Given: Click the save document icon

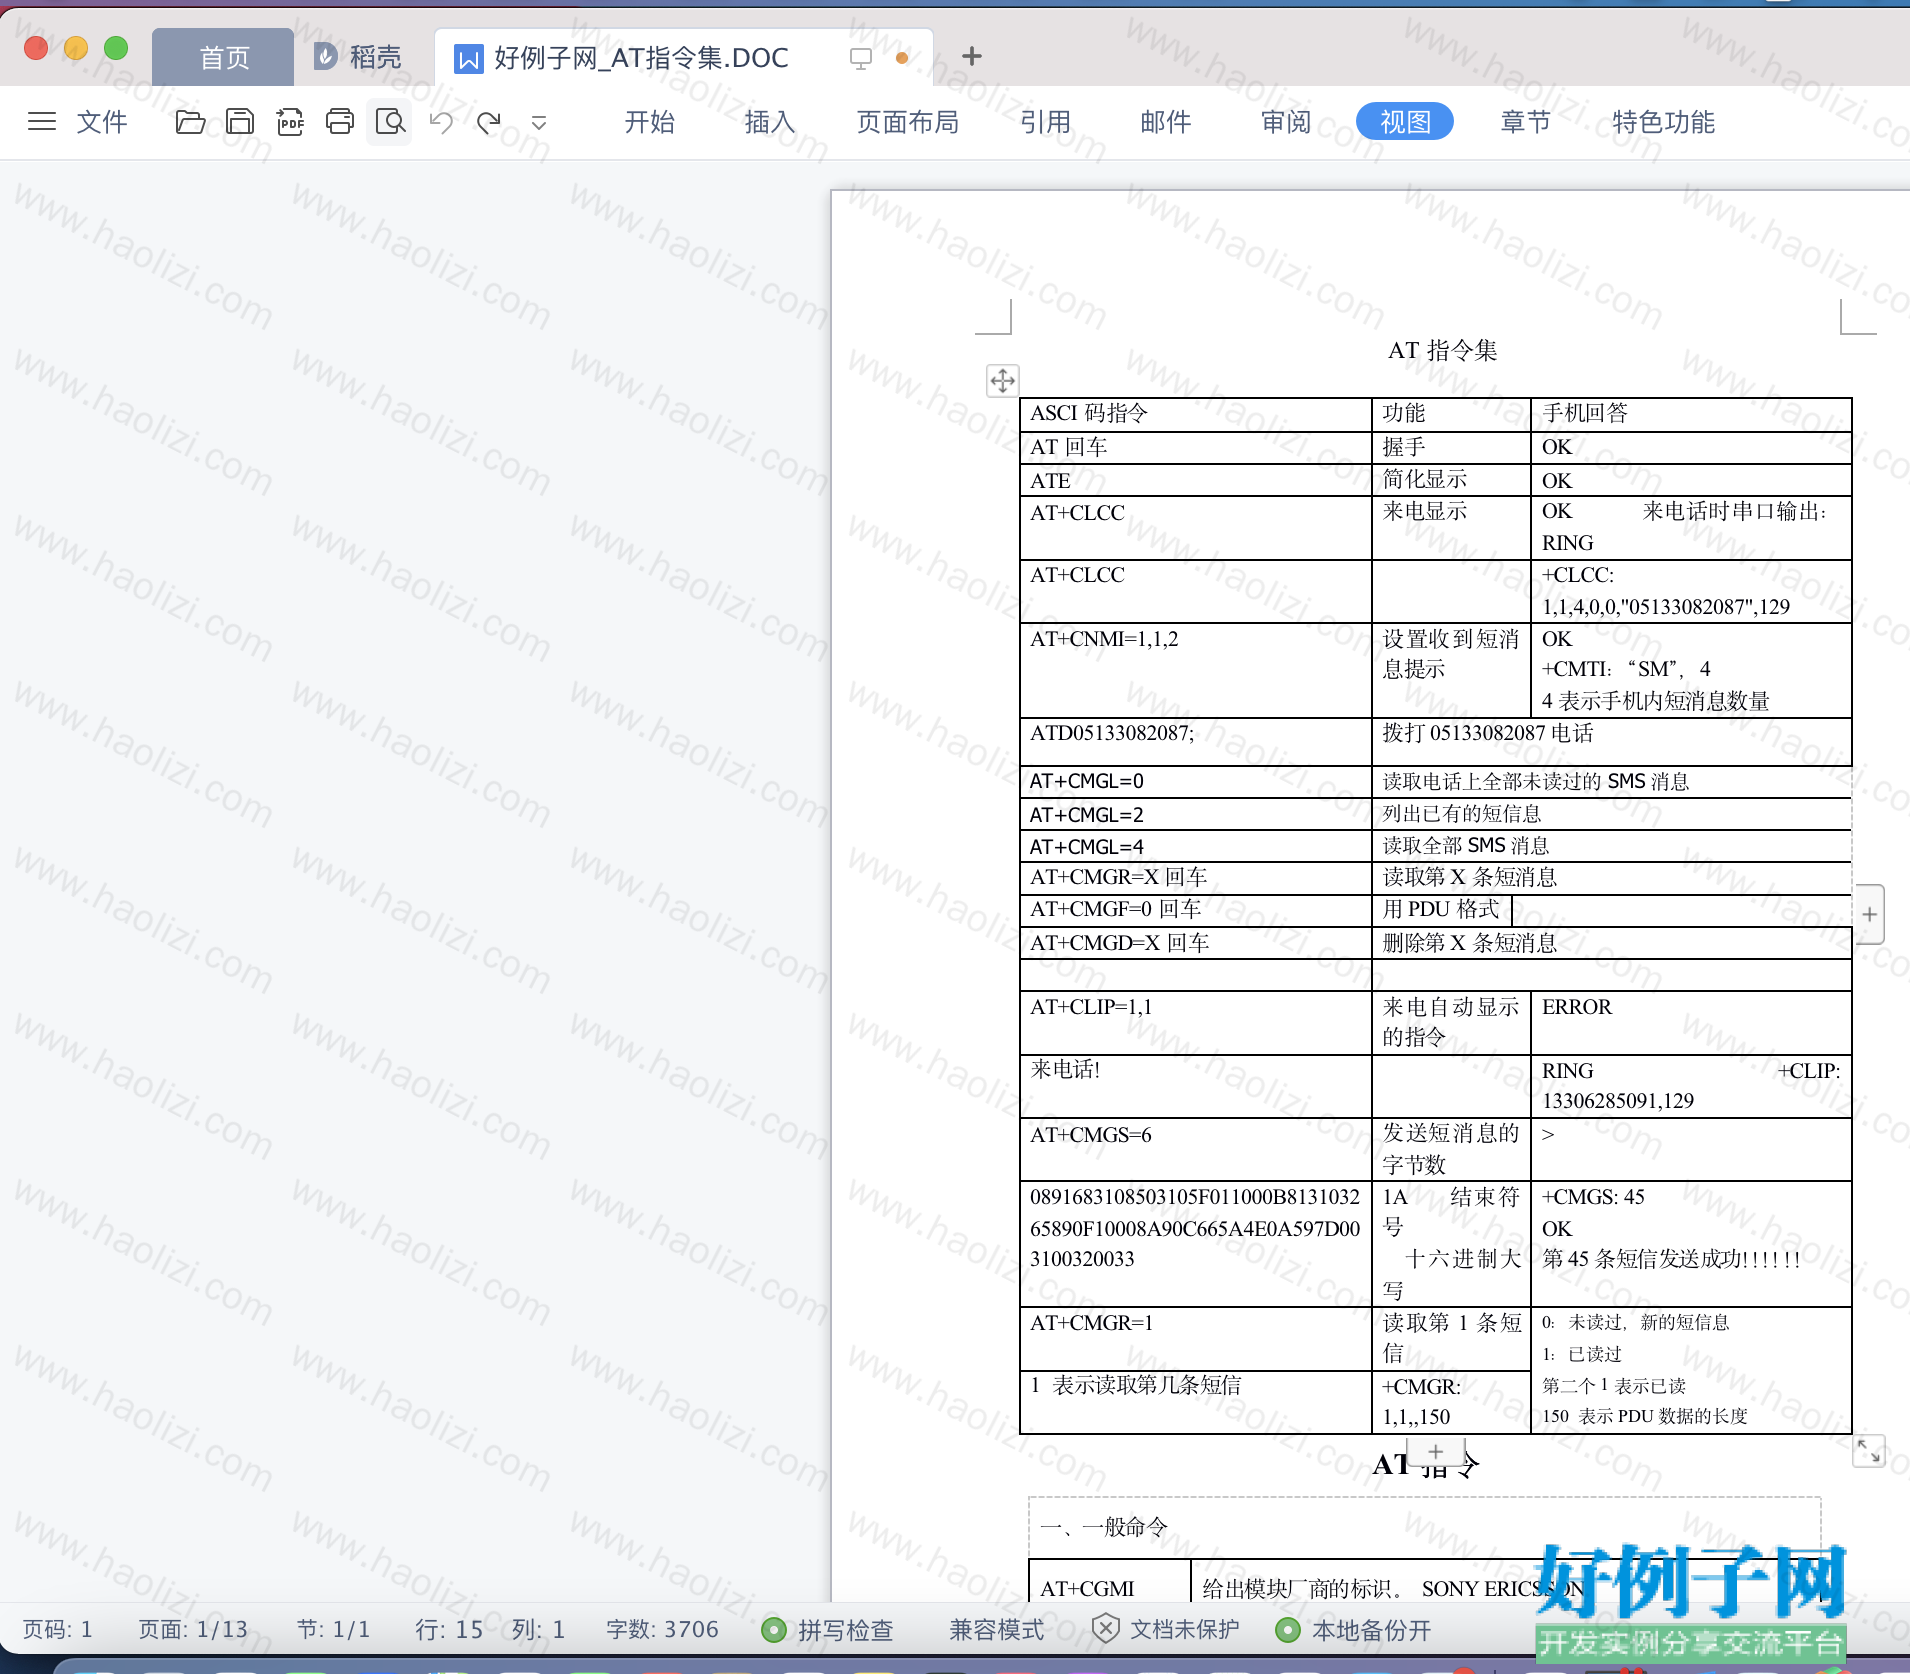Looking at the screenshot, I should (x=240, y=122).
